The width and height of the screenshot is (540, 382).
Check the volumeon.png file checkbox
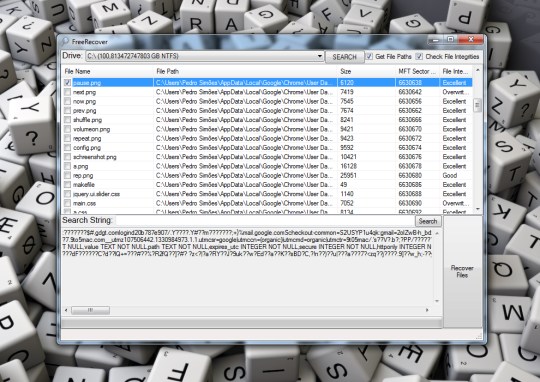(x=68, y=129)
